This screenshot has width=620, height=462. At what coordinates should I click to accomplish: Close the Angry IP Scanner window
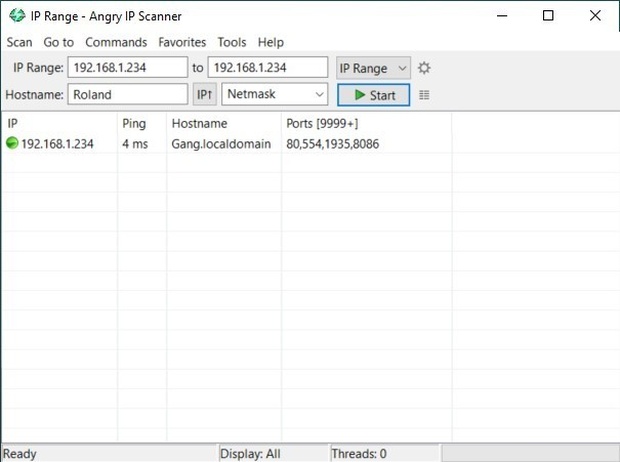tap(595, 16)
